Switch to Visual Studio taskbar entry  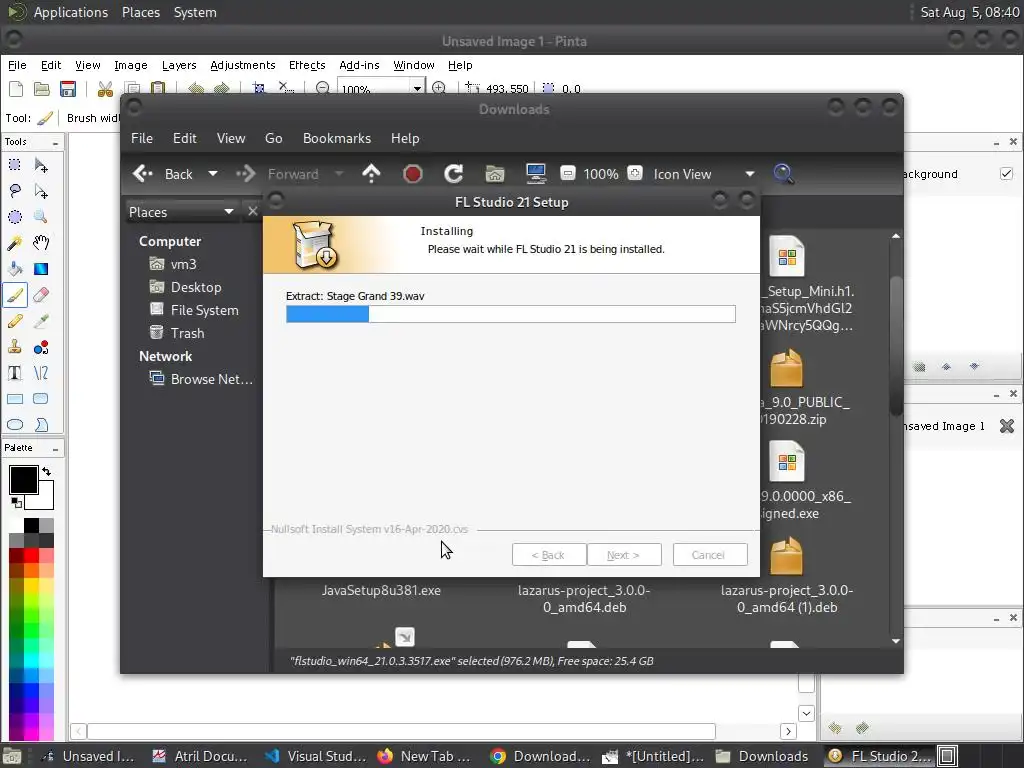317,756
